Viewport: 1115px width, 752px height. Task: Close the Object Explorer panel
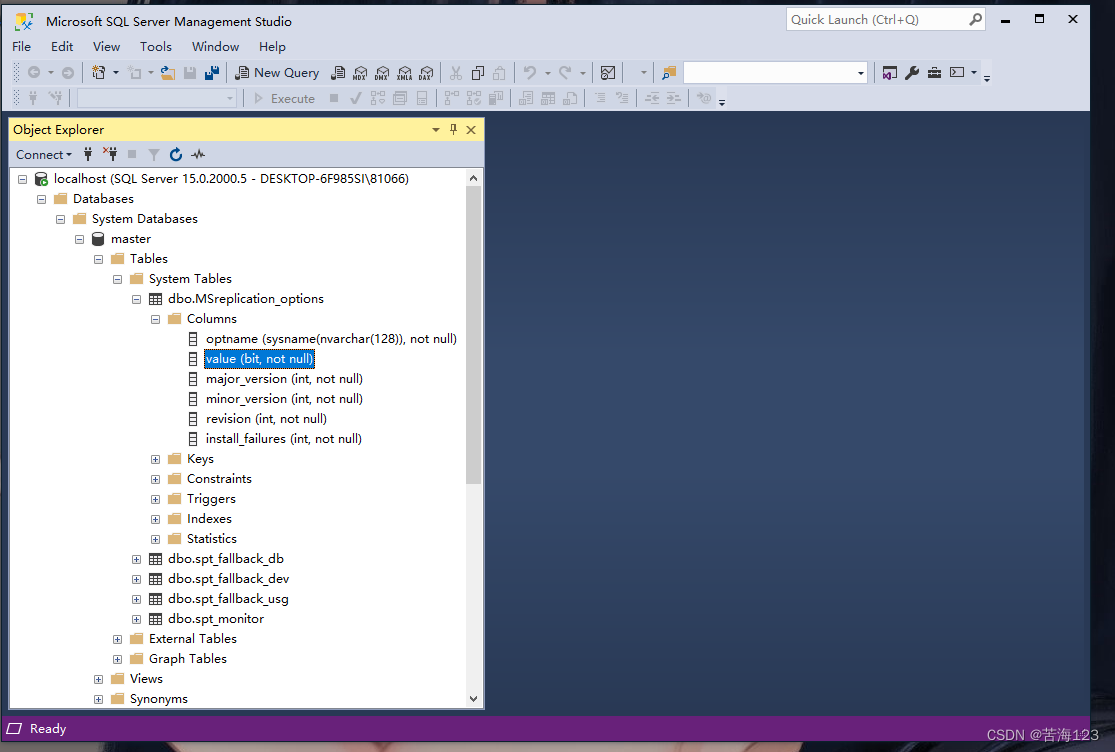[471, 129]
